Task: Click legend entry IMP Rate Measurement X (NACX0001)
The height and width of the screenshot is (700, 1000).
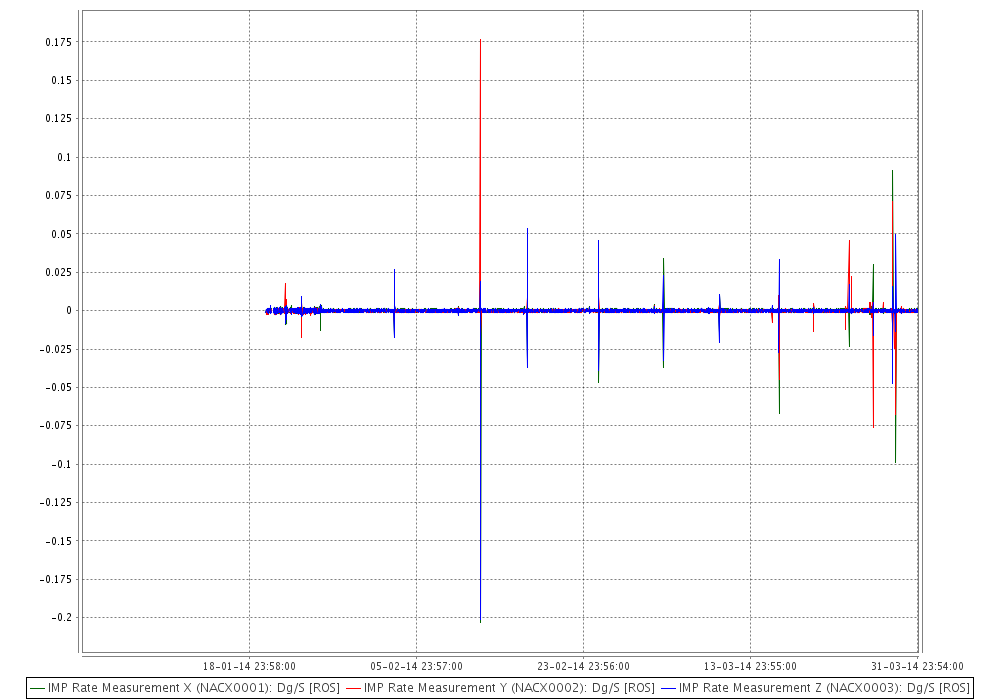Action: click(185, 688)
